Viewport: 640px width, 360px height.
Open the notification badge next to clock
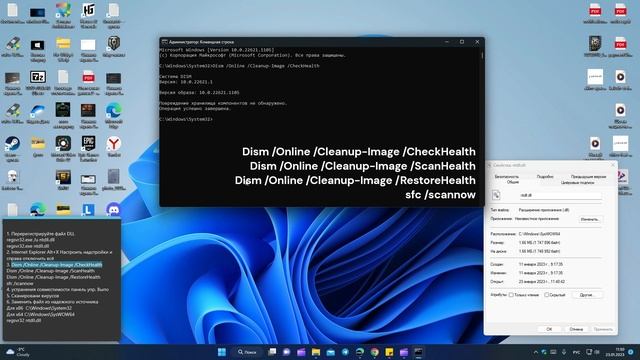pos(631,352)
